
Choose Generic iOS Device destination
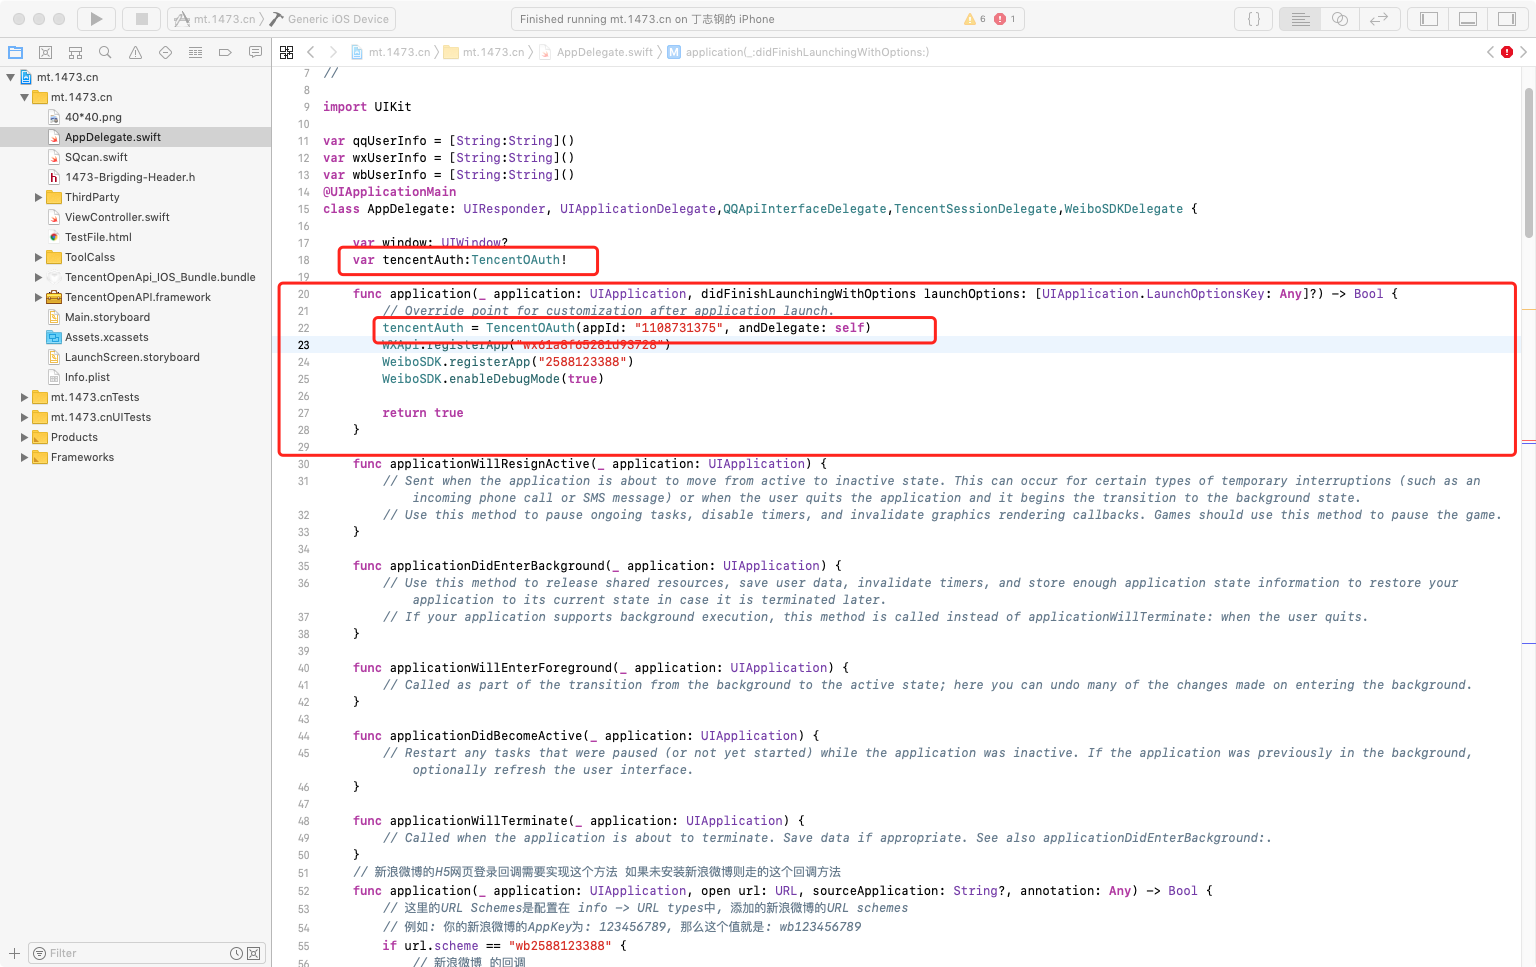(x=330, y=19)
